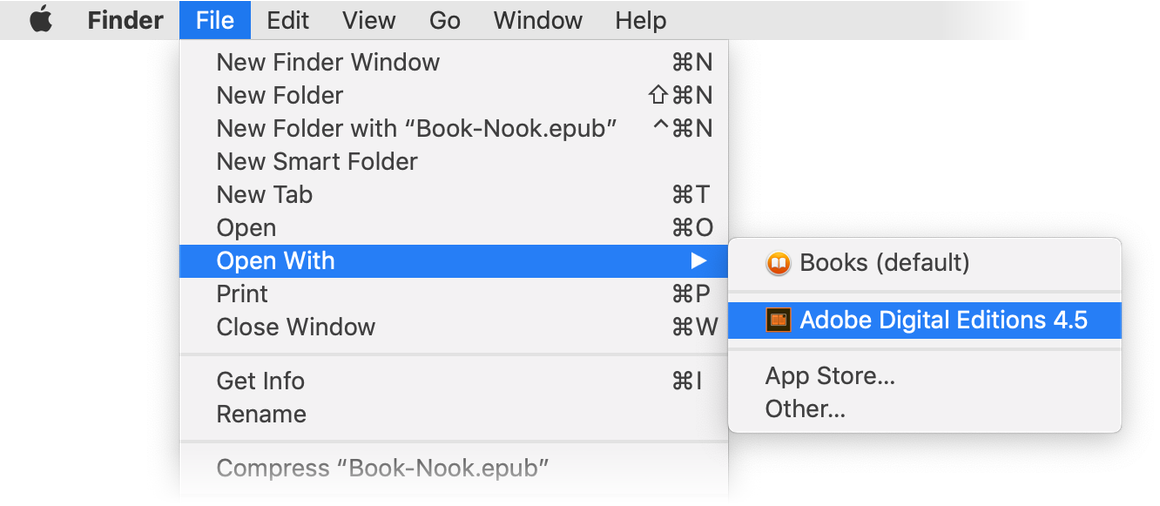Select Close Window
Screen dimensions: 1160x506
tap(454, 327)
